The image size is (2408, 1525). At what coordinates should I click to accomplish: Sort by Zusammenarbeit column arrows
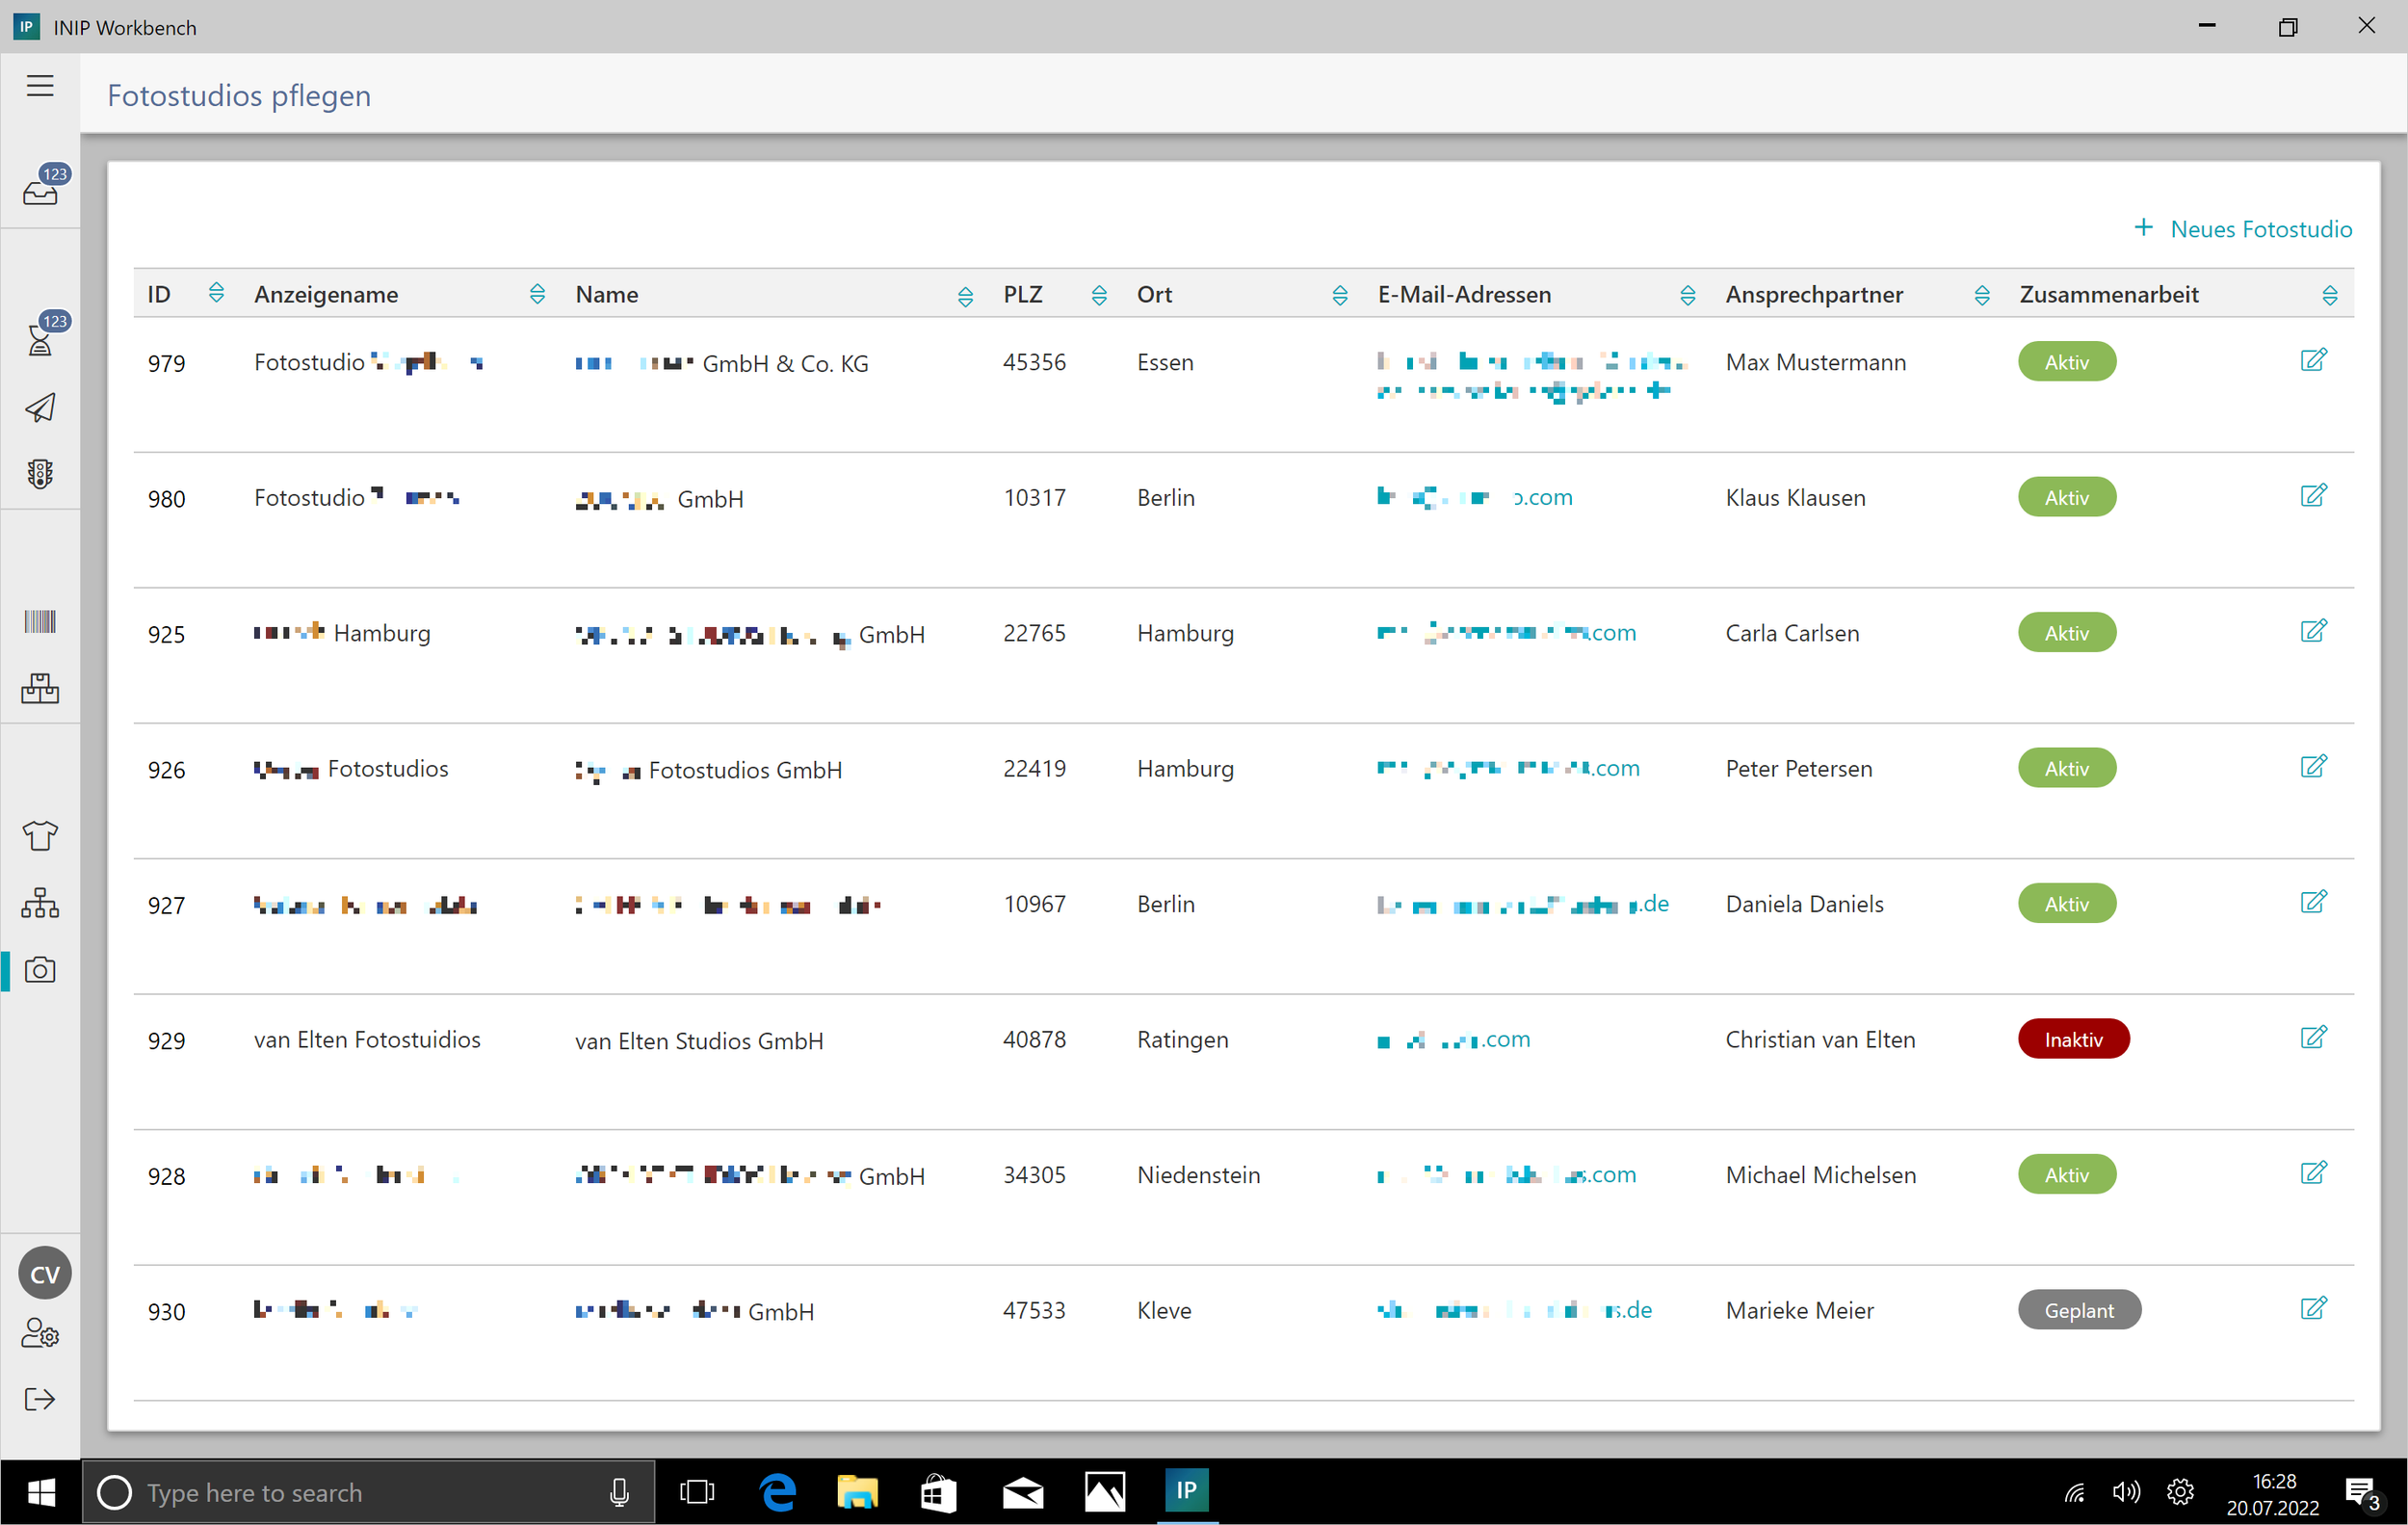2329,295
